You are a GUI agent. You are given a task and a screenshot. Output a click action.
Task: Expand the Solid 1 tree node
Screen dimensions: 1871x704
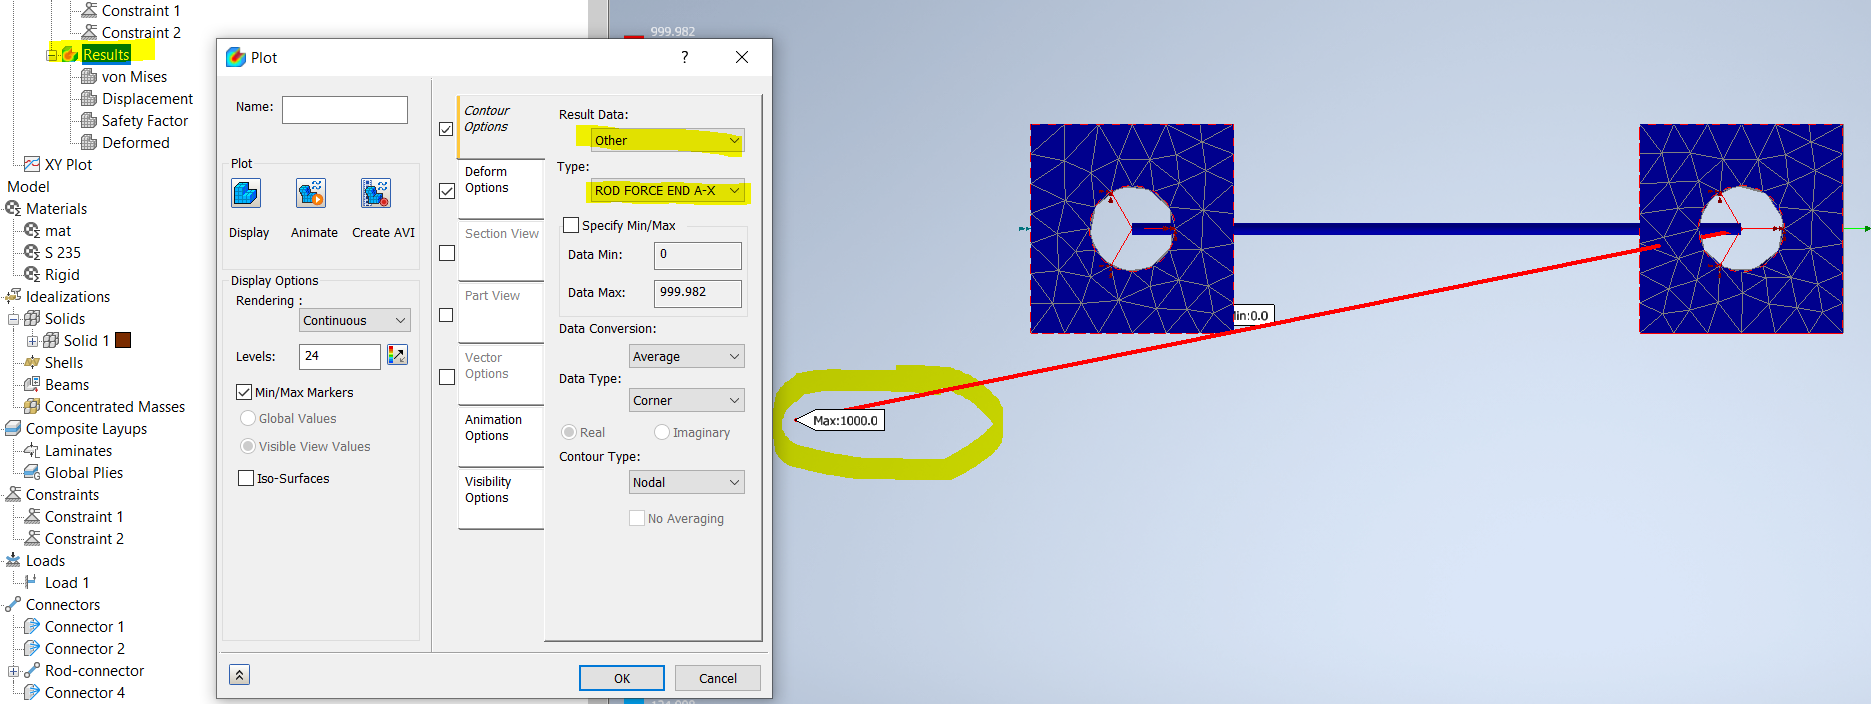[33, 341]
